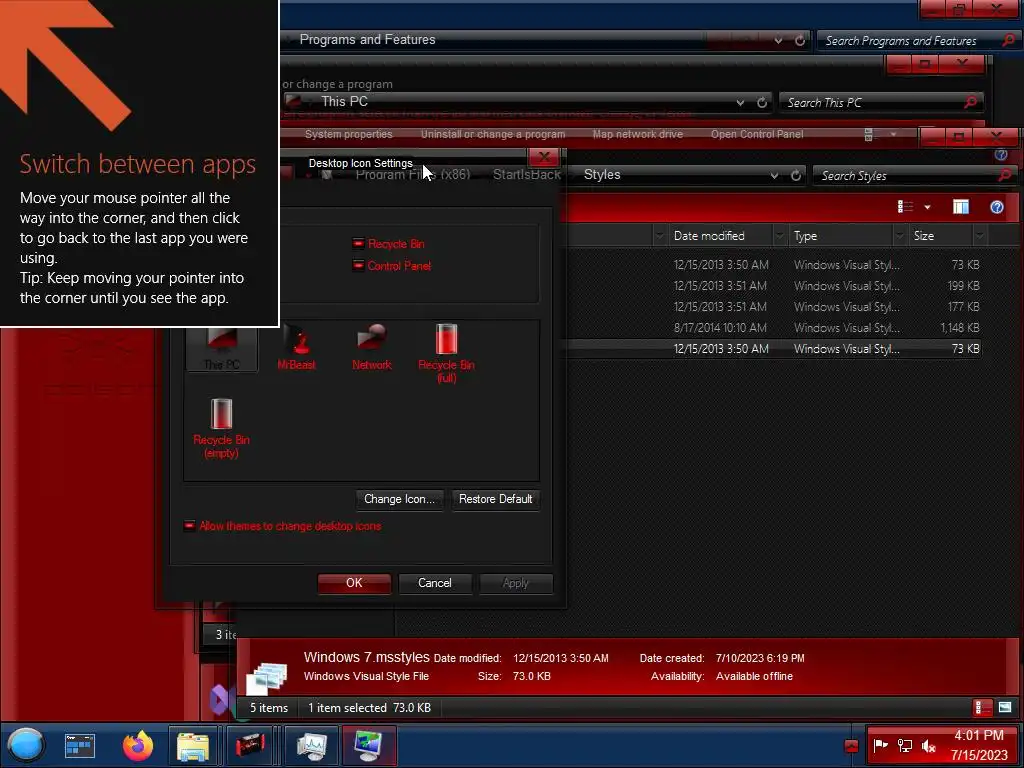Open the Name column filter dropdown
Screen dimensions: 1024x768
(660, 236)
